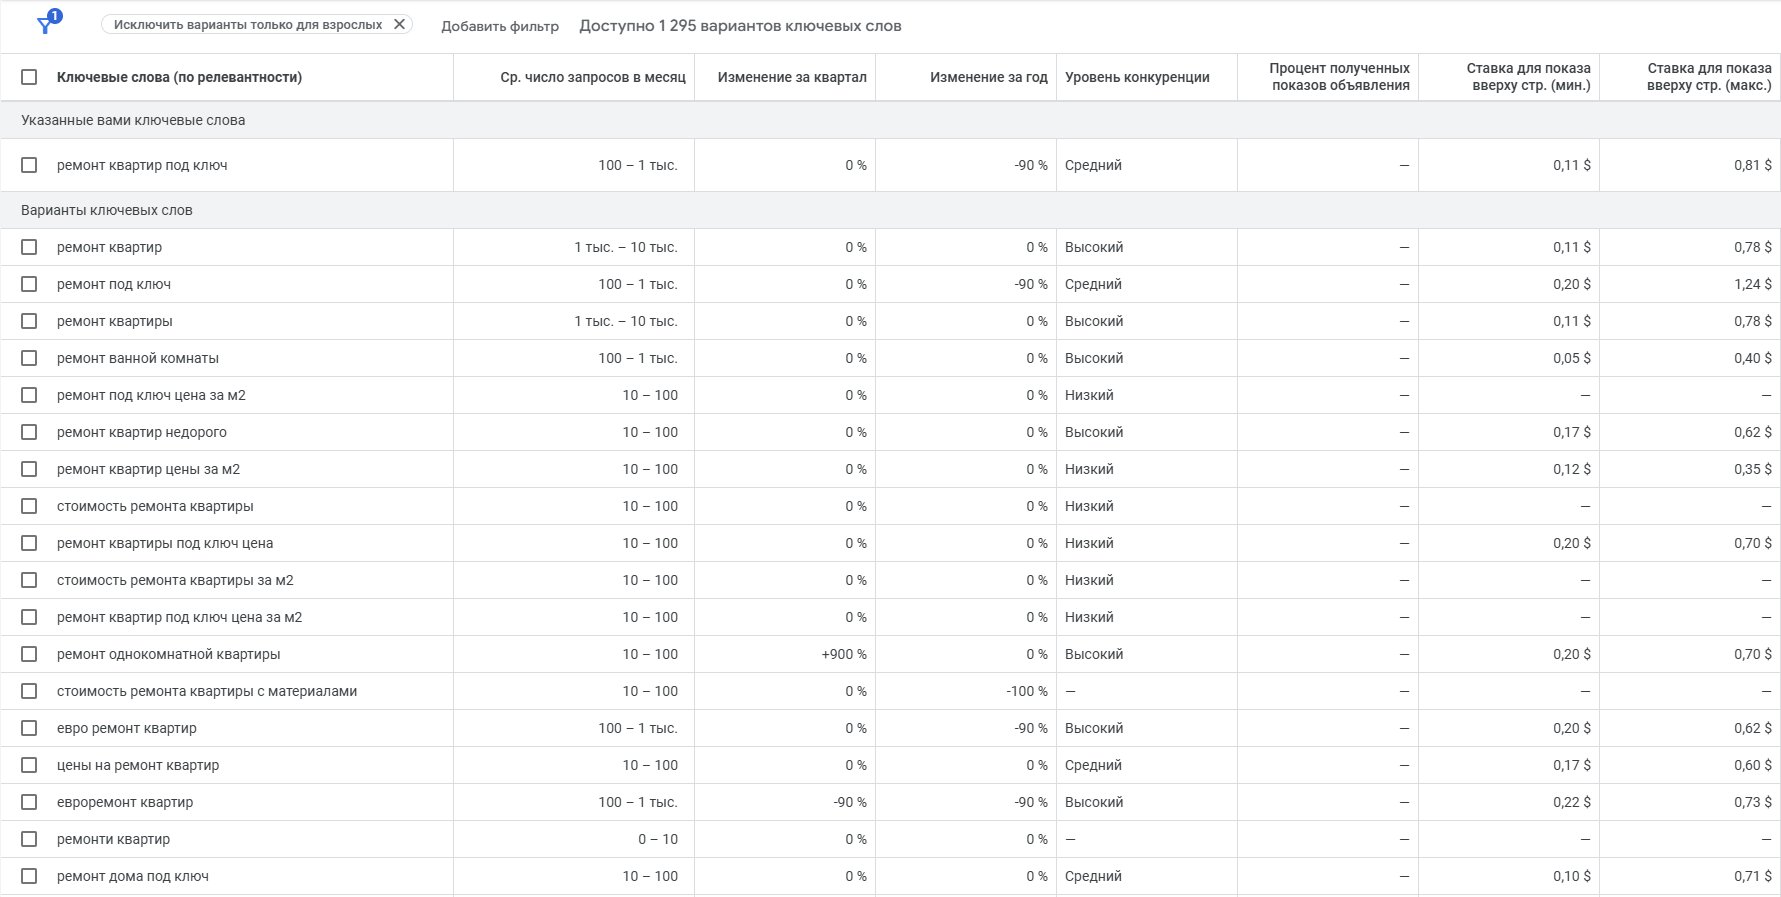Sort by Изменение за квартал column header

click(791, 77)
